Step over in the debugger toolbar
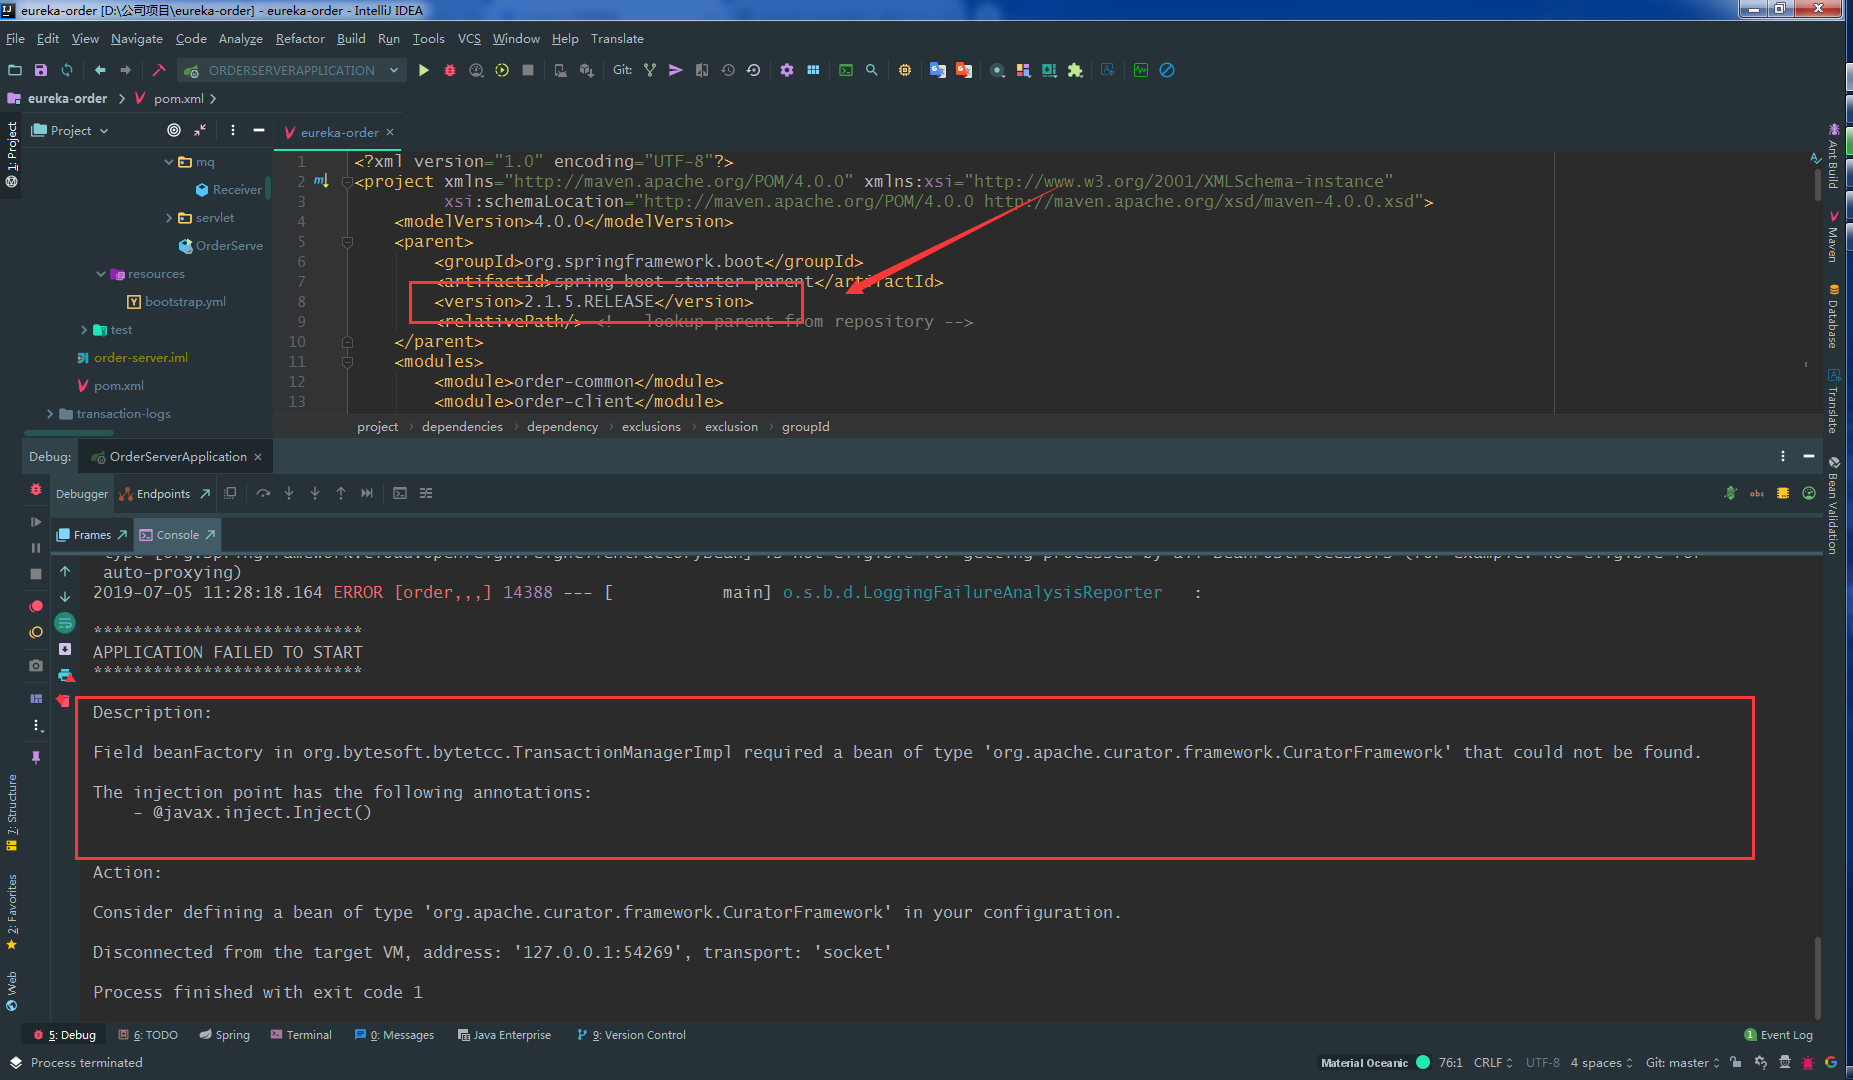This screenshot has height=1080, width=1853. pyautogui.click(x=263, y=493)
